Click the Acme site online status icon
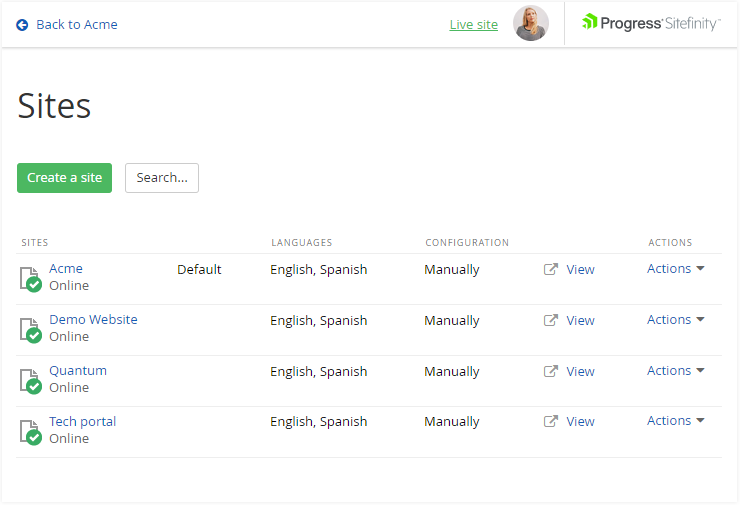Screen dimensions: 740x505 (x=31, y=279)
